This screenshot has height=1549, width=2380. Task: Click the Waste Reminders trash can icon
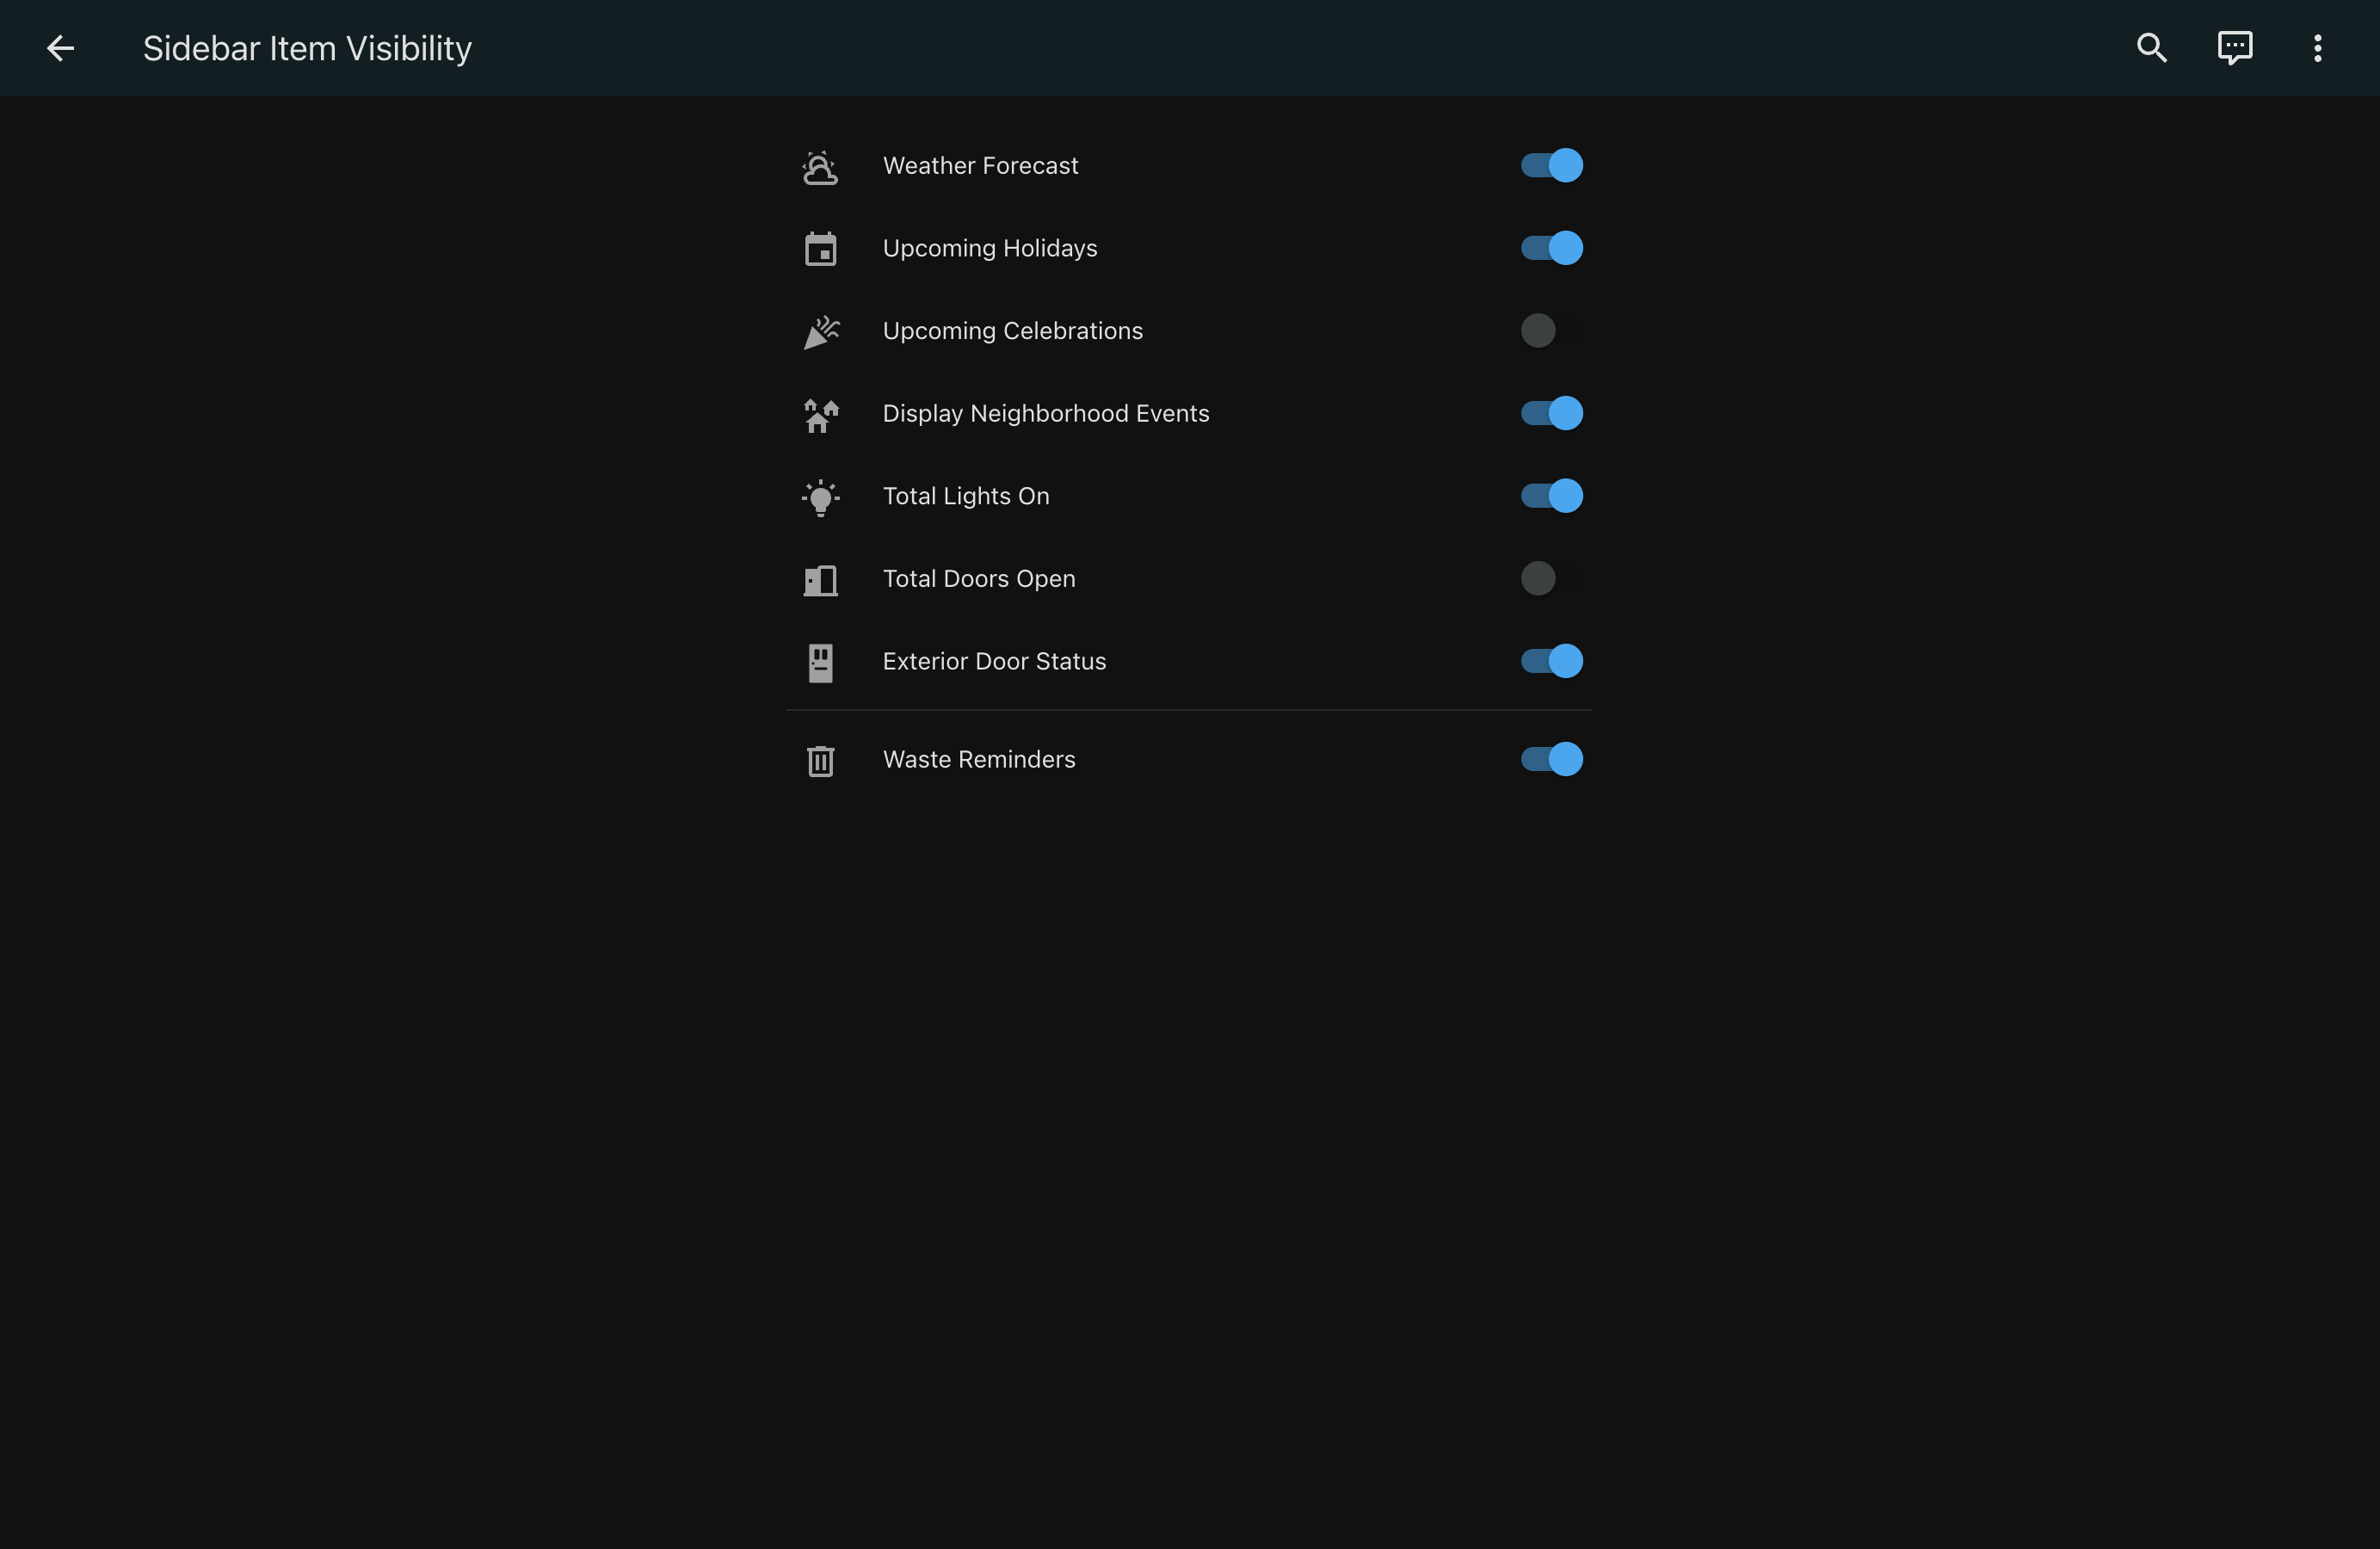[x=820, y=761]
